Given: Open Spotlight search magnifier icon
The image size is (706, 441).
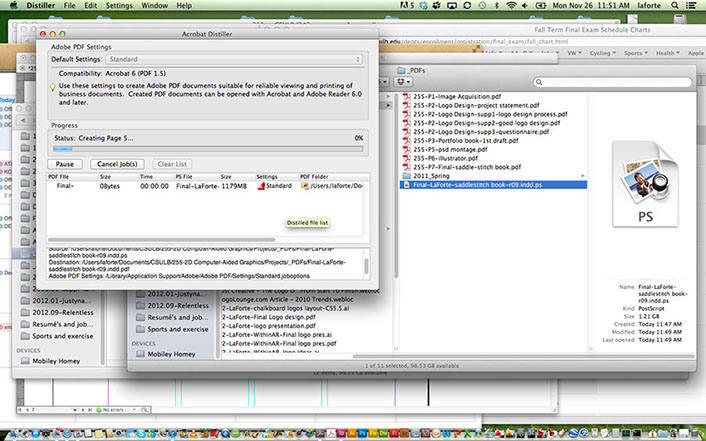Looking at the screenshot, I should click(674, 5).
